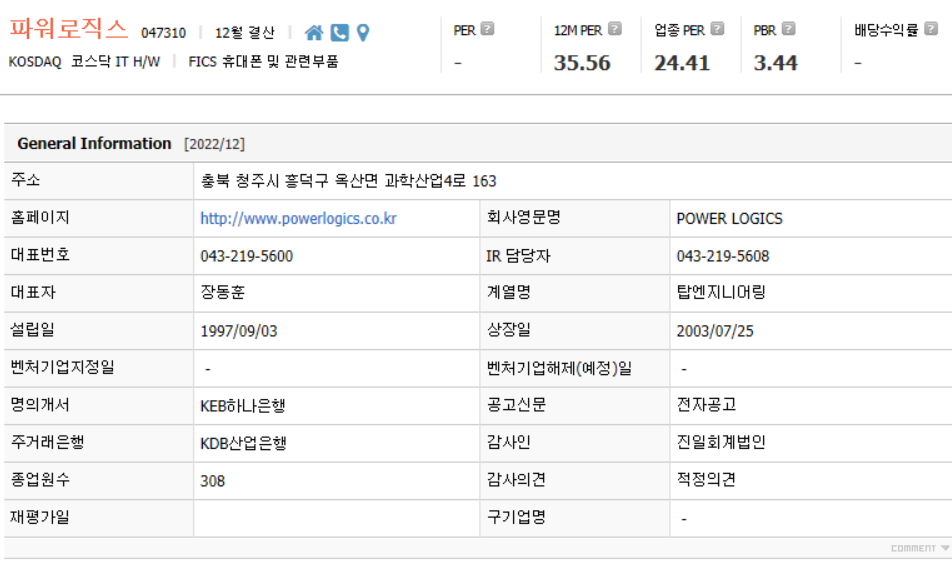Open the powerlogics.co.kr homepage link

pyautogui.click(x=298, y=218)
